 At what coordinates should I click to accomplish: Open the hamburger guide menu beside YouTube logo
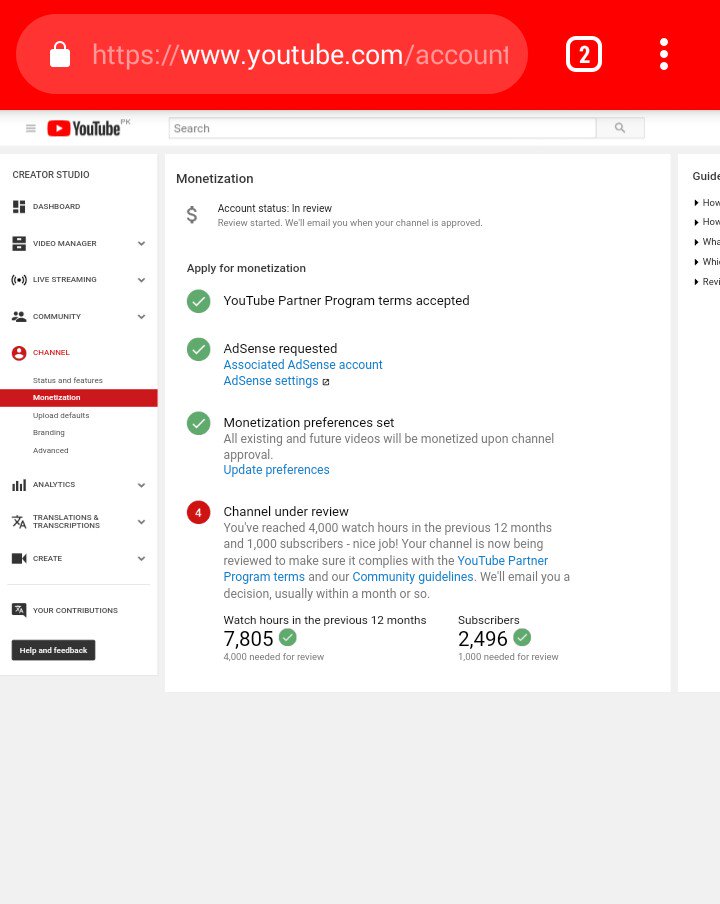31,128
